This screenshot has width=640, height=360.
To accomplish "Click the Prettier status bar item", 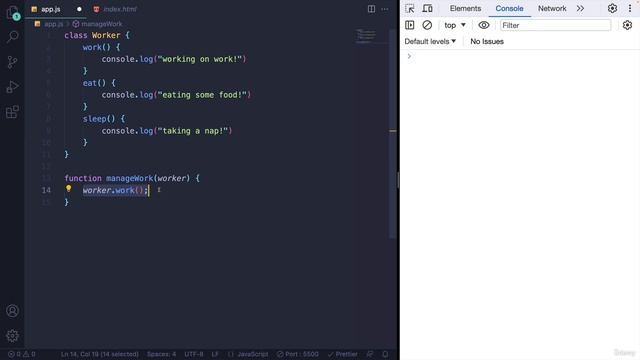I will pos(342,354).
